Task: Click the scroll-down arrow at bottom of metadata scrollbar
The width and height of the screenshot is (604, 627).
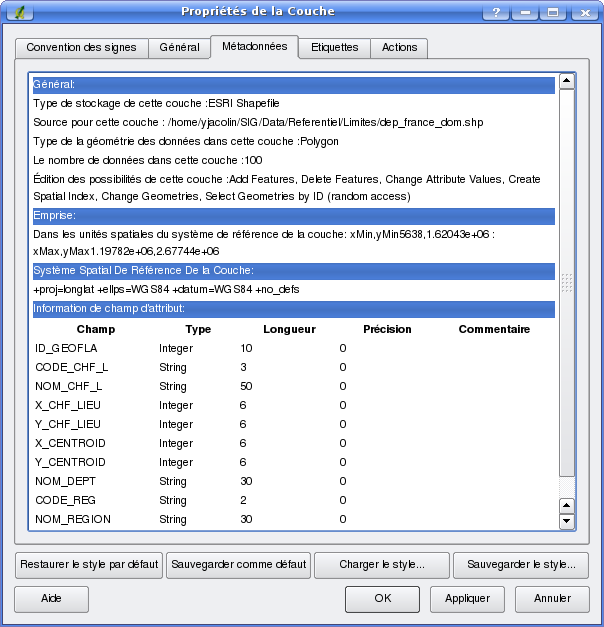Action: [x=567, y=521]
